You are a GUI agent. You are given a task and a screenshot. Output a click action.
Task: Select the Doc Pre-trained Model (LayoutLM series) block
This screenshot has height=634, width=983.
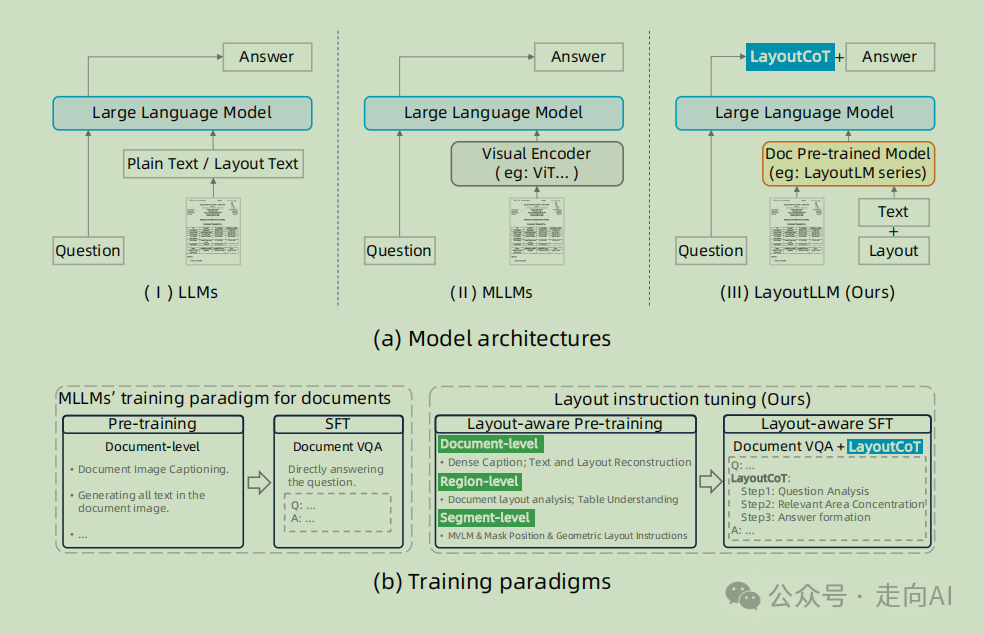coord(848,163)
